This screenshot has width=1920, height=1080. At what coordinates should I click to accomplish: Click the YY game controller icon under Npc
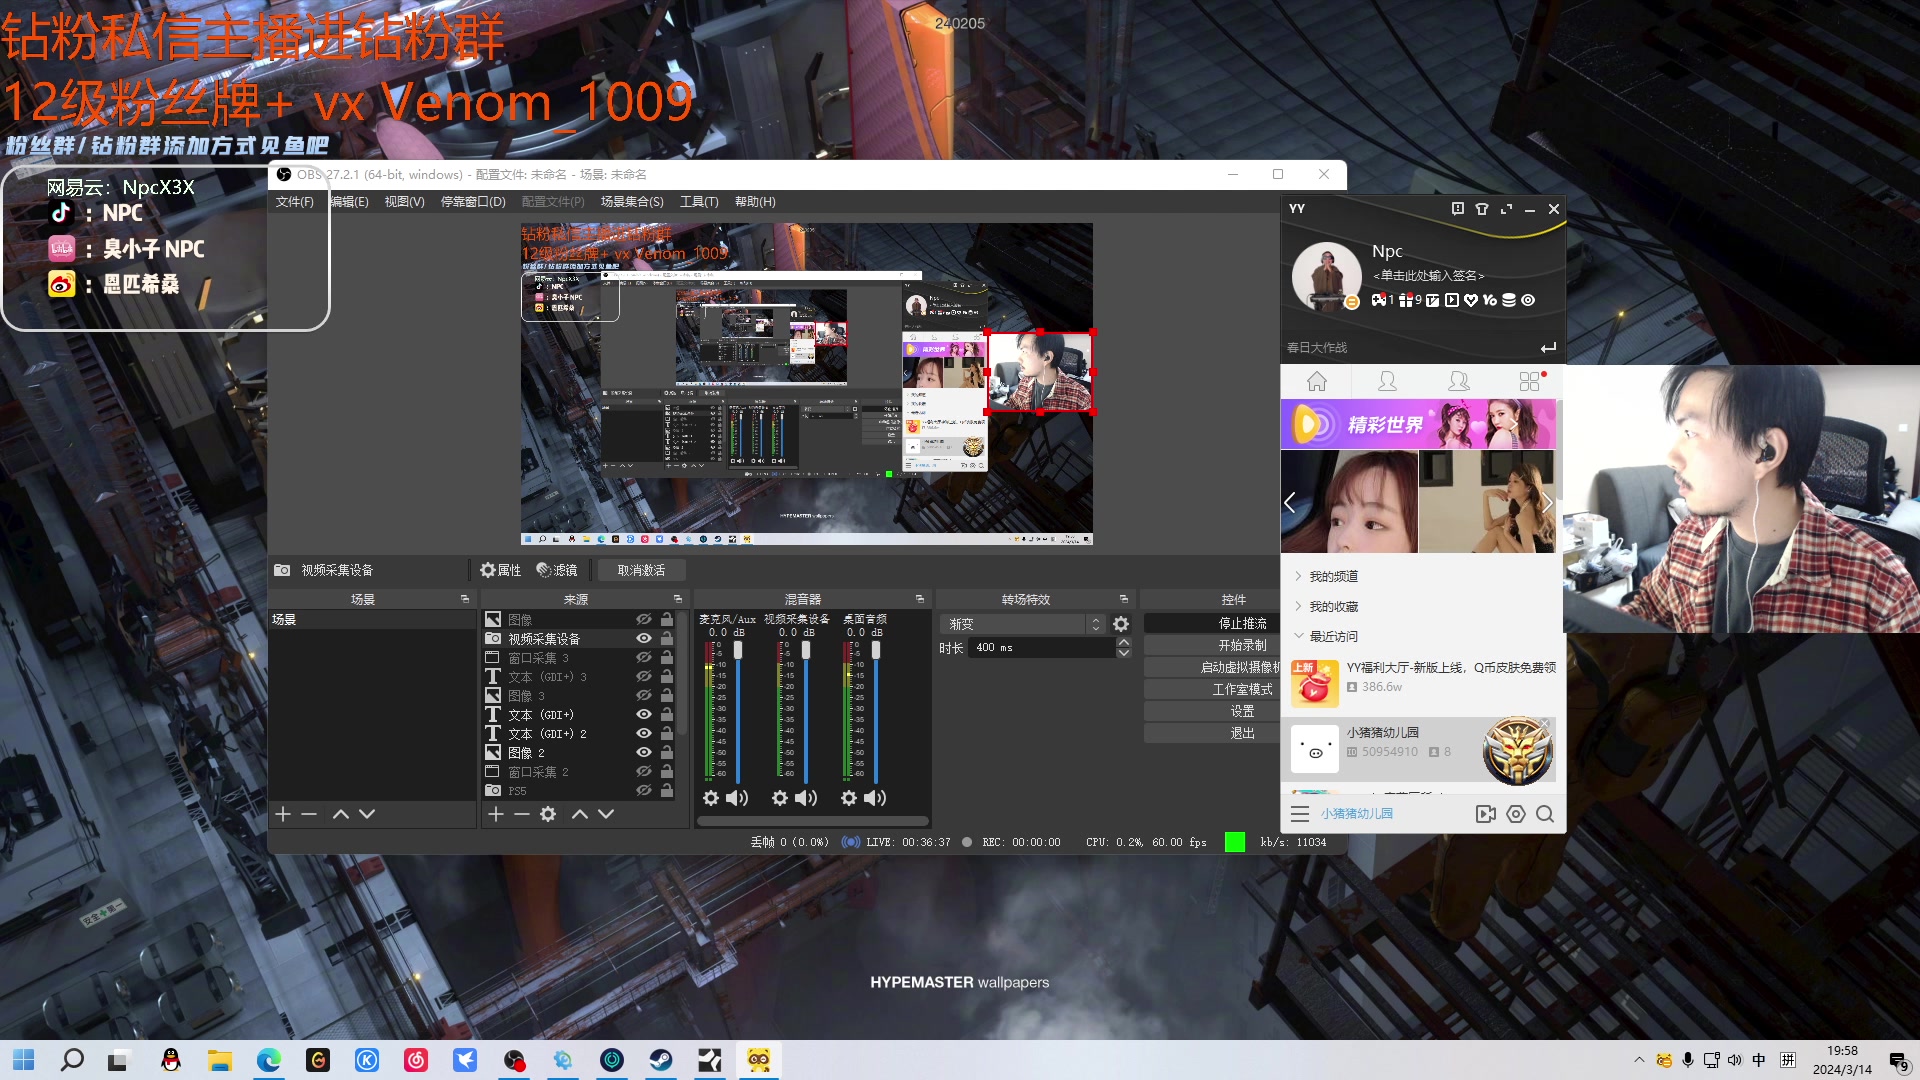tap(1379, 300)
